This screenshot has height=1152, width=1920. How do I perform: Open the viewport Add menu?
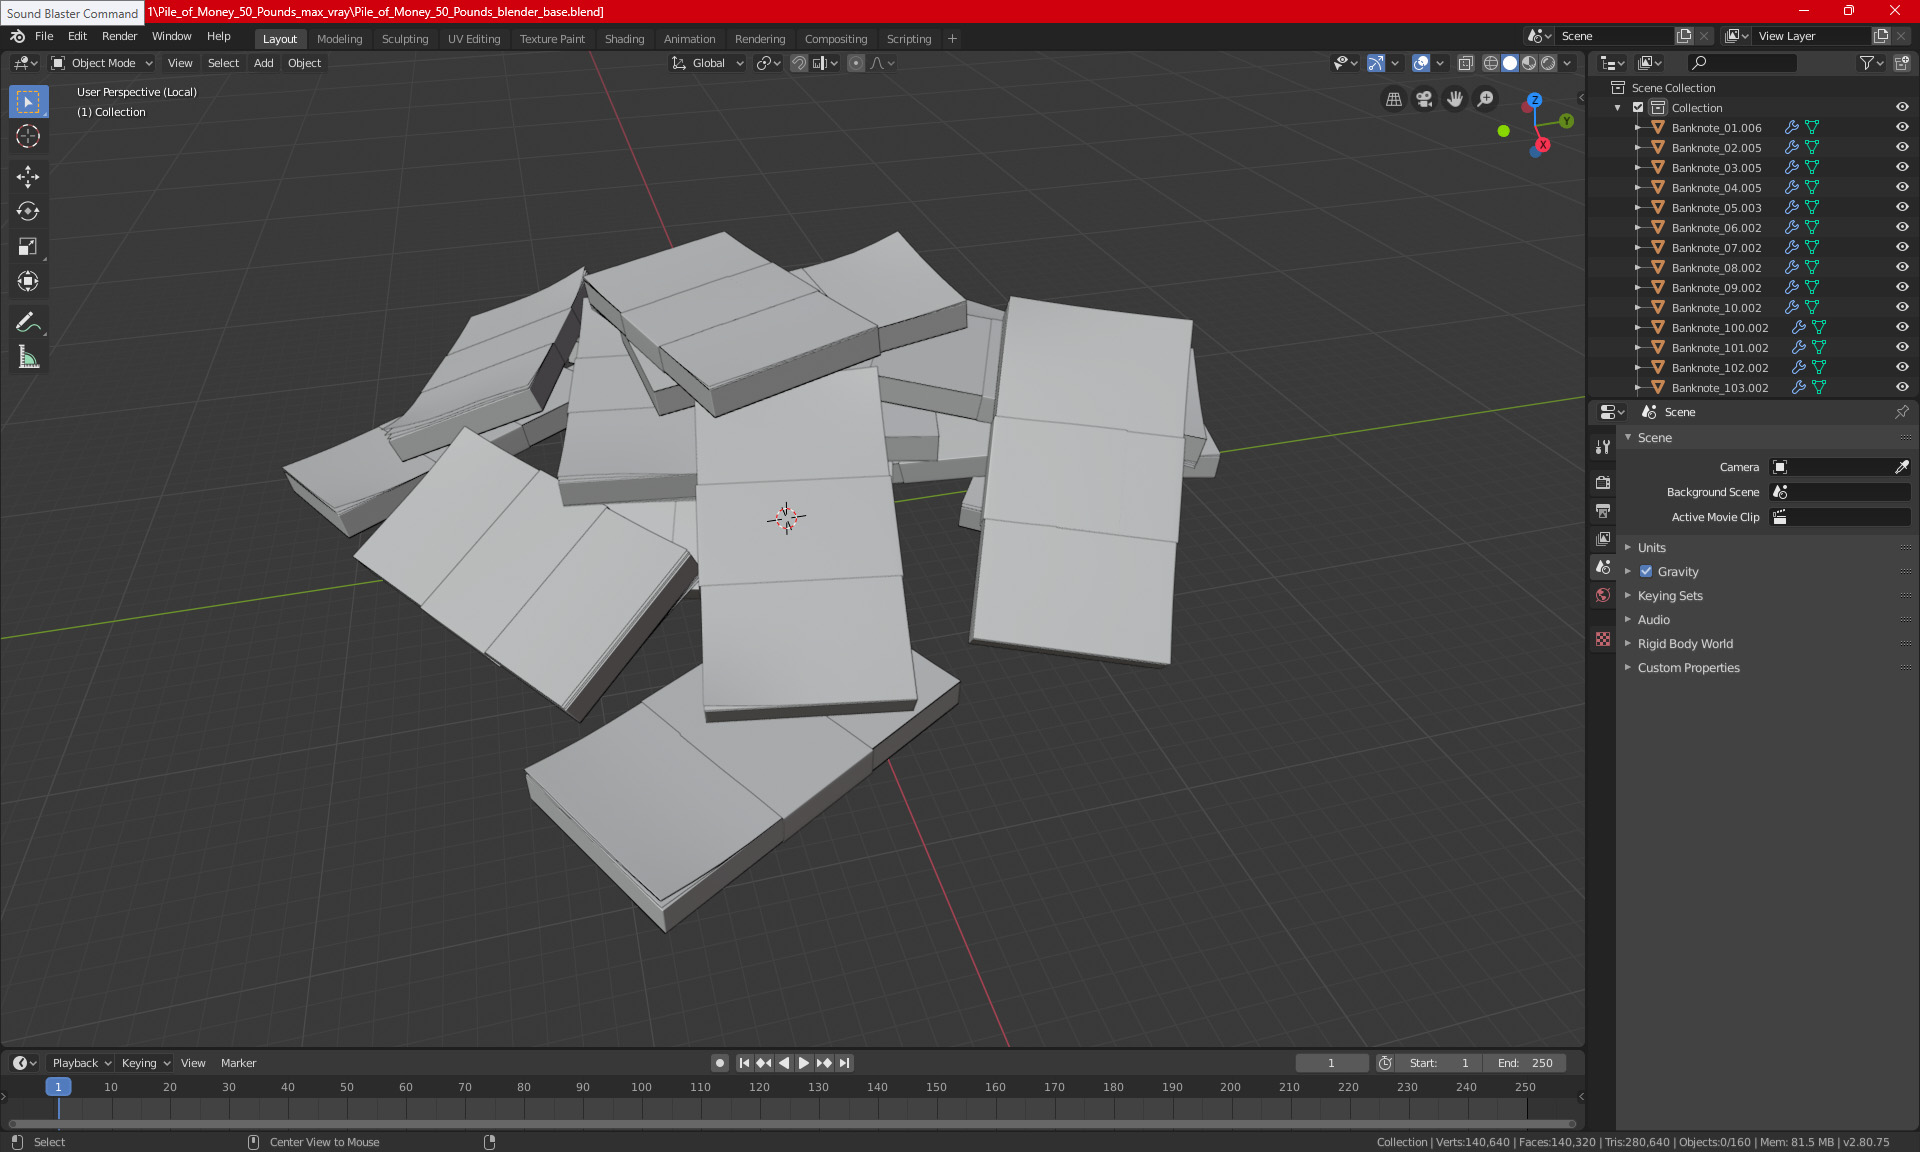click(x=263, y=63)
